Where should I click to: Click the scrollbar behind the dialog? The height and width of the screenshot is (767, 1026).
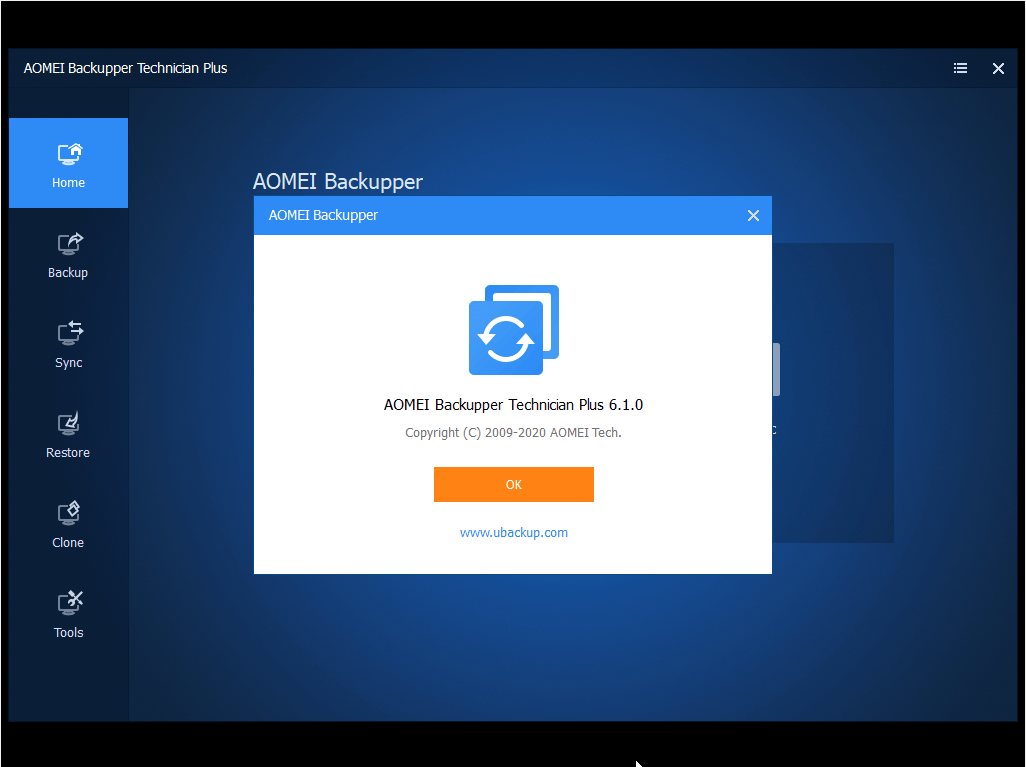click(776, 369)
